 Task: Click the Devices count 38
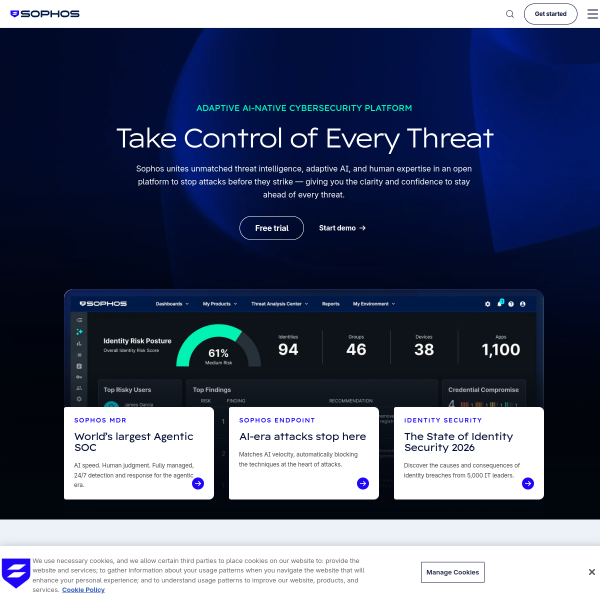pyautogui.click(x=424, y=349)
